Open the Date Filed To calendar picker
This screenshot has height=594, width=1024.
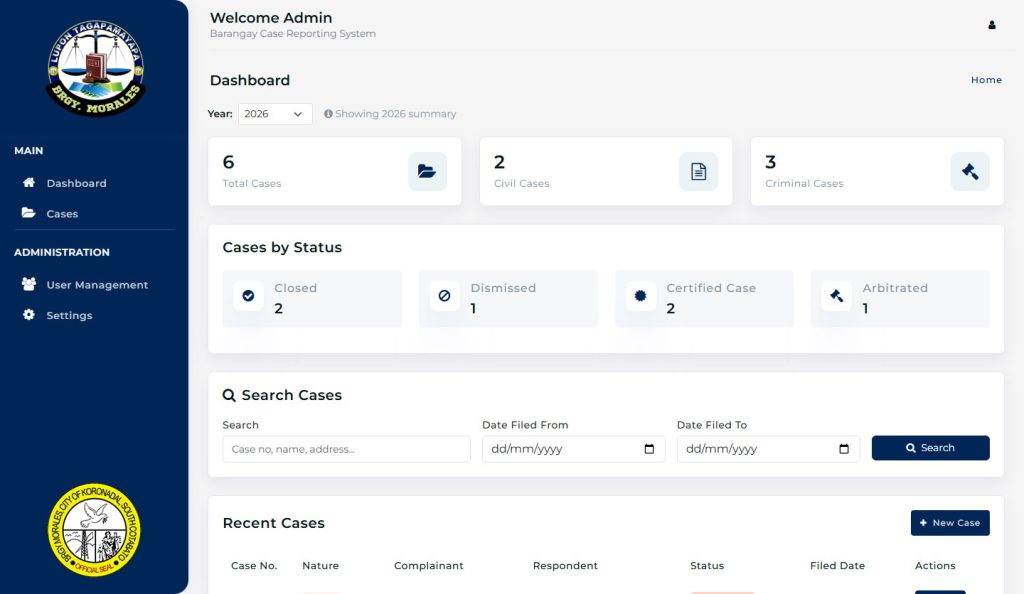844,449
